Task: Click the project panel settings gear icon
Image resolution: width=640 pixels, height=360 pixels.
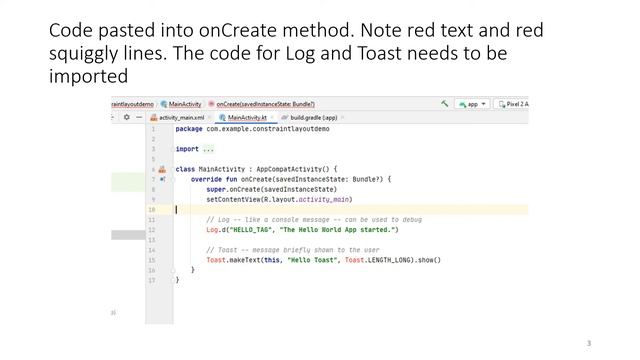Action: pos(127,117)
